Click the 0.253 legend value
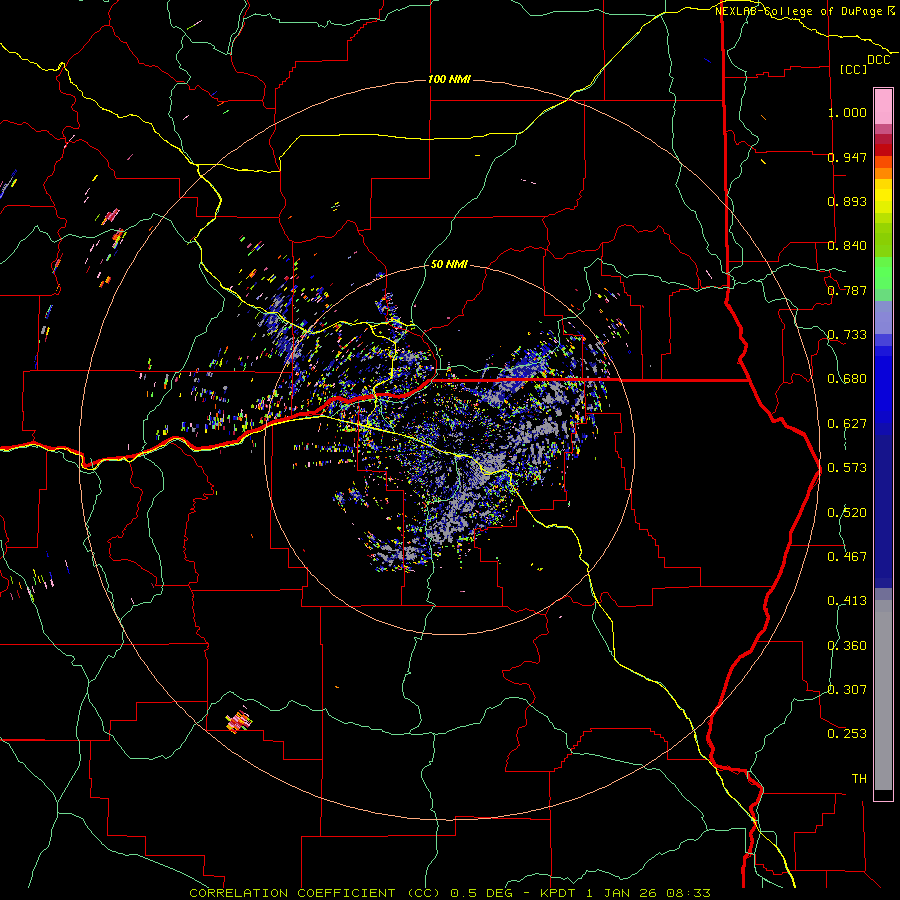Image resolution: width=900 pixels, height=900 pixels. point(847,734)
